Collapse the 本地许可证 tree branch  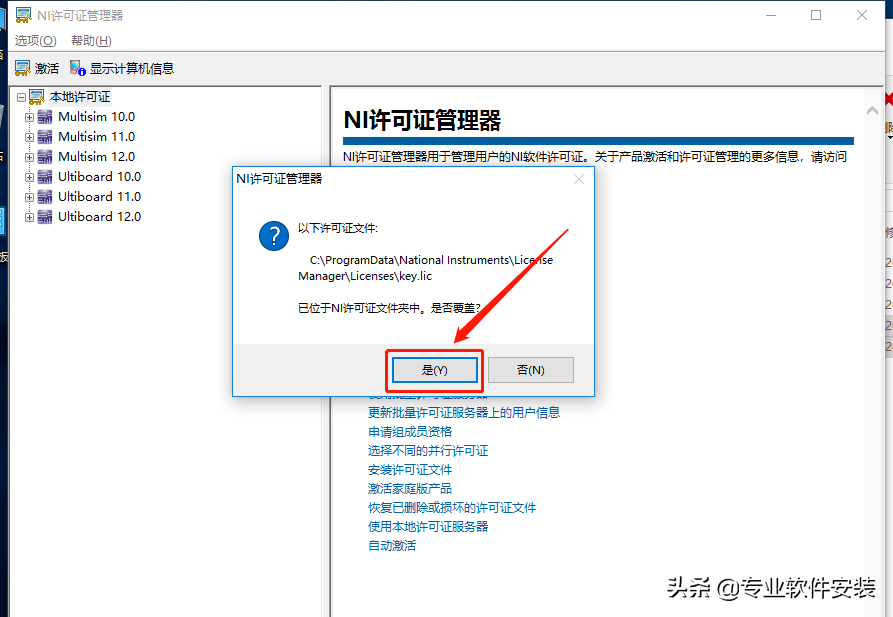[20, 96]
